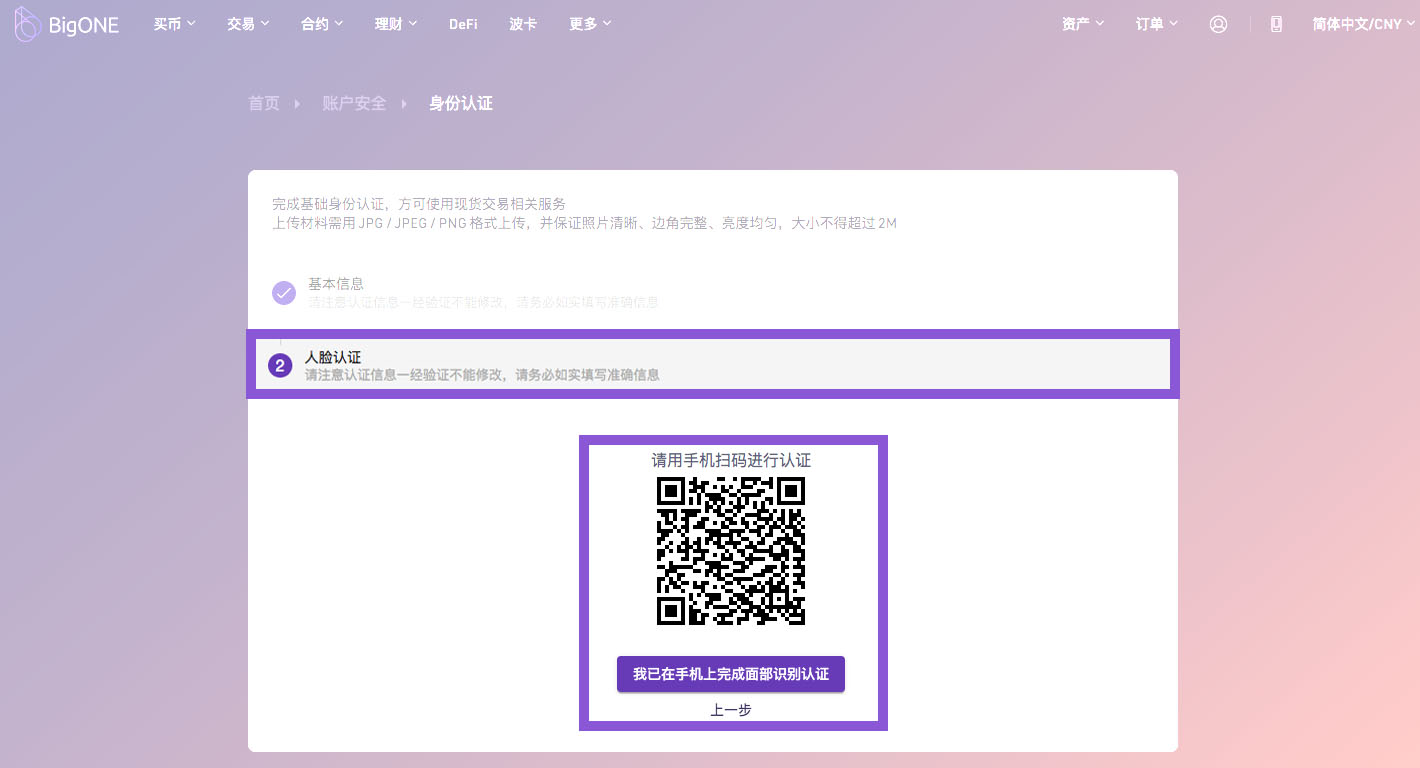Expand the 订单 dropdown menu

tap(1157, 24)
